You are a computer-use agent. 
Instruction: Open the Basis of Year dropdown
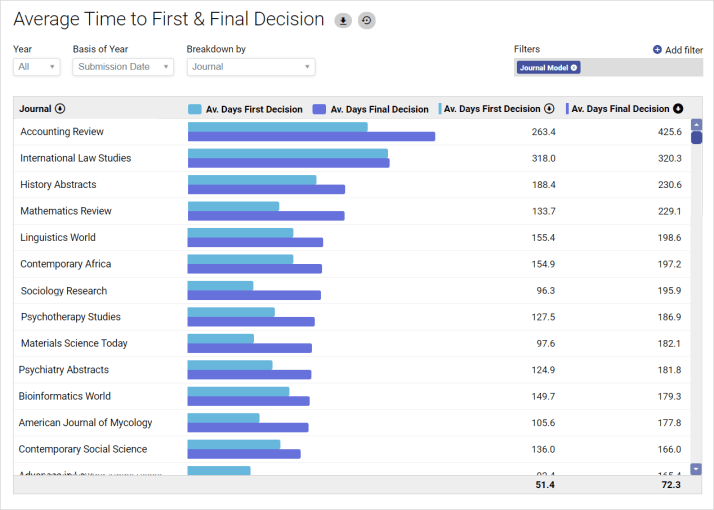click(123, 67)
